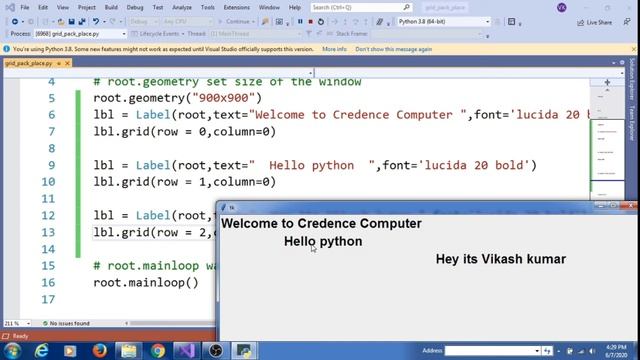
Task: Click the editor minimap scrollbar
Action: pyautogui.click(x=607, y=139)
